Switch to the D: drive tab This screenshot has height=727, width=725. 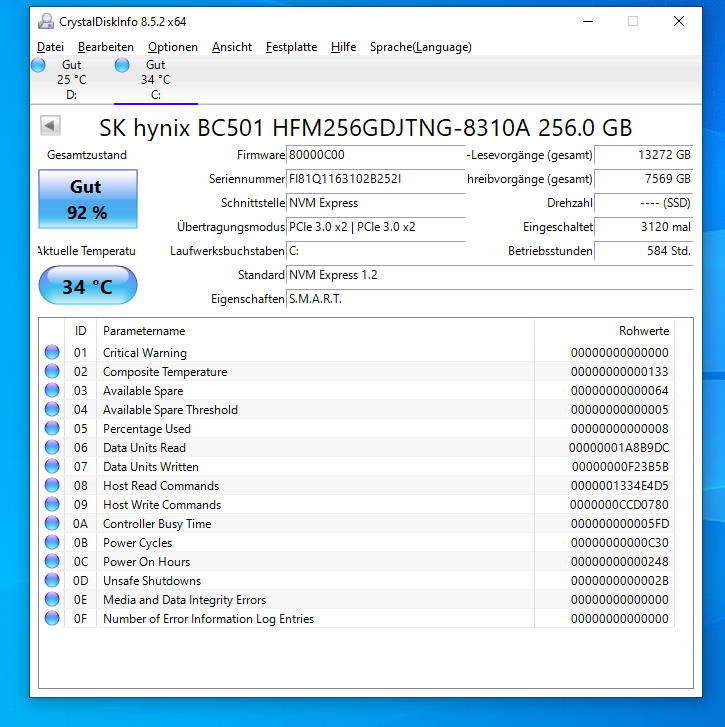pyautogui.click(x=71, y=80)
